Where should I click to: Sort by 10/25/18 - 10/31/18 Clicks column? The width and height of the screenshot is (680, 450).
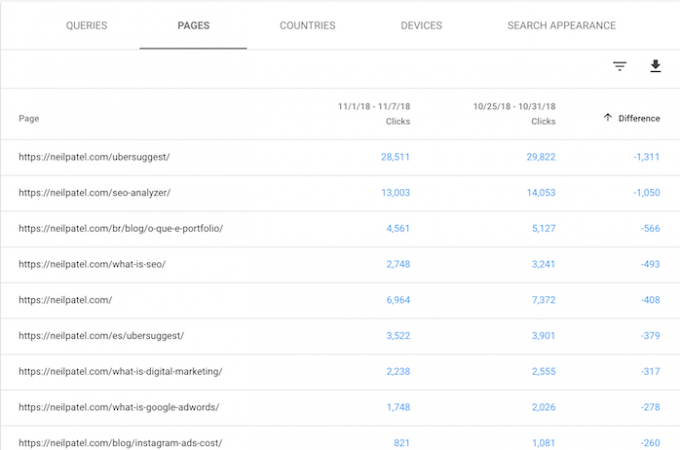coord(514,114)
